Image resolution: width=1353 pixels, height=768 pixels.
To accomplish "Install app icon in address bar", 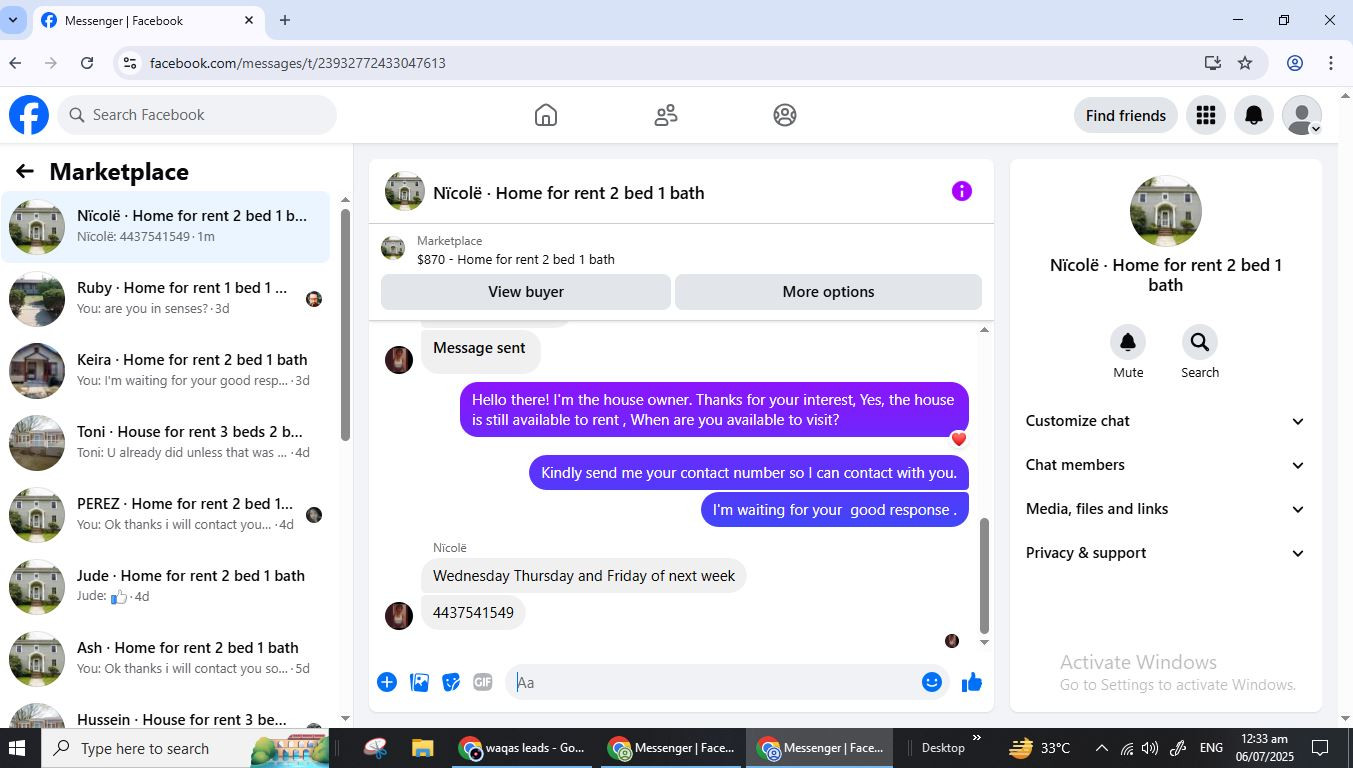I will pos(1213,63).
